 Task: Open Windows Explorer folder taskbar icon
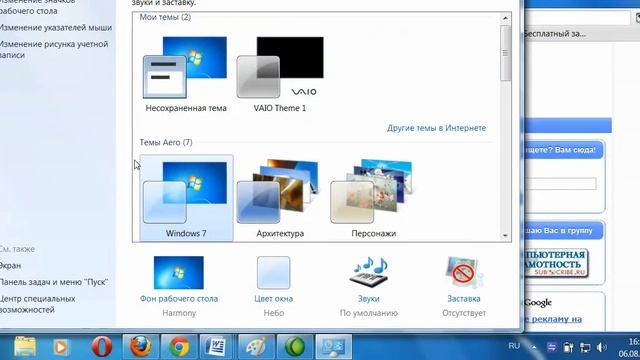[25, 347]
